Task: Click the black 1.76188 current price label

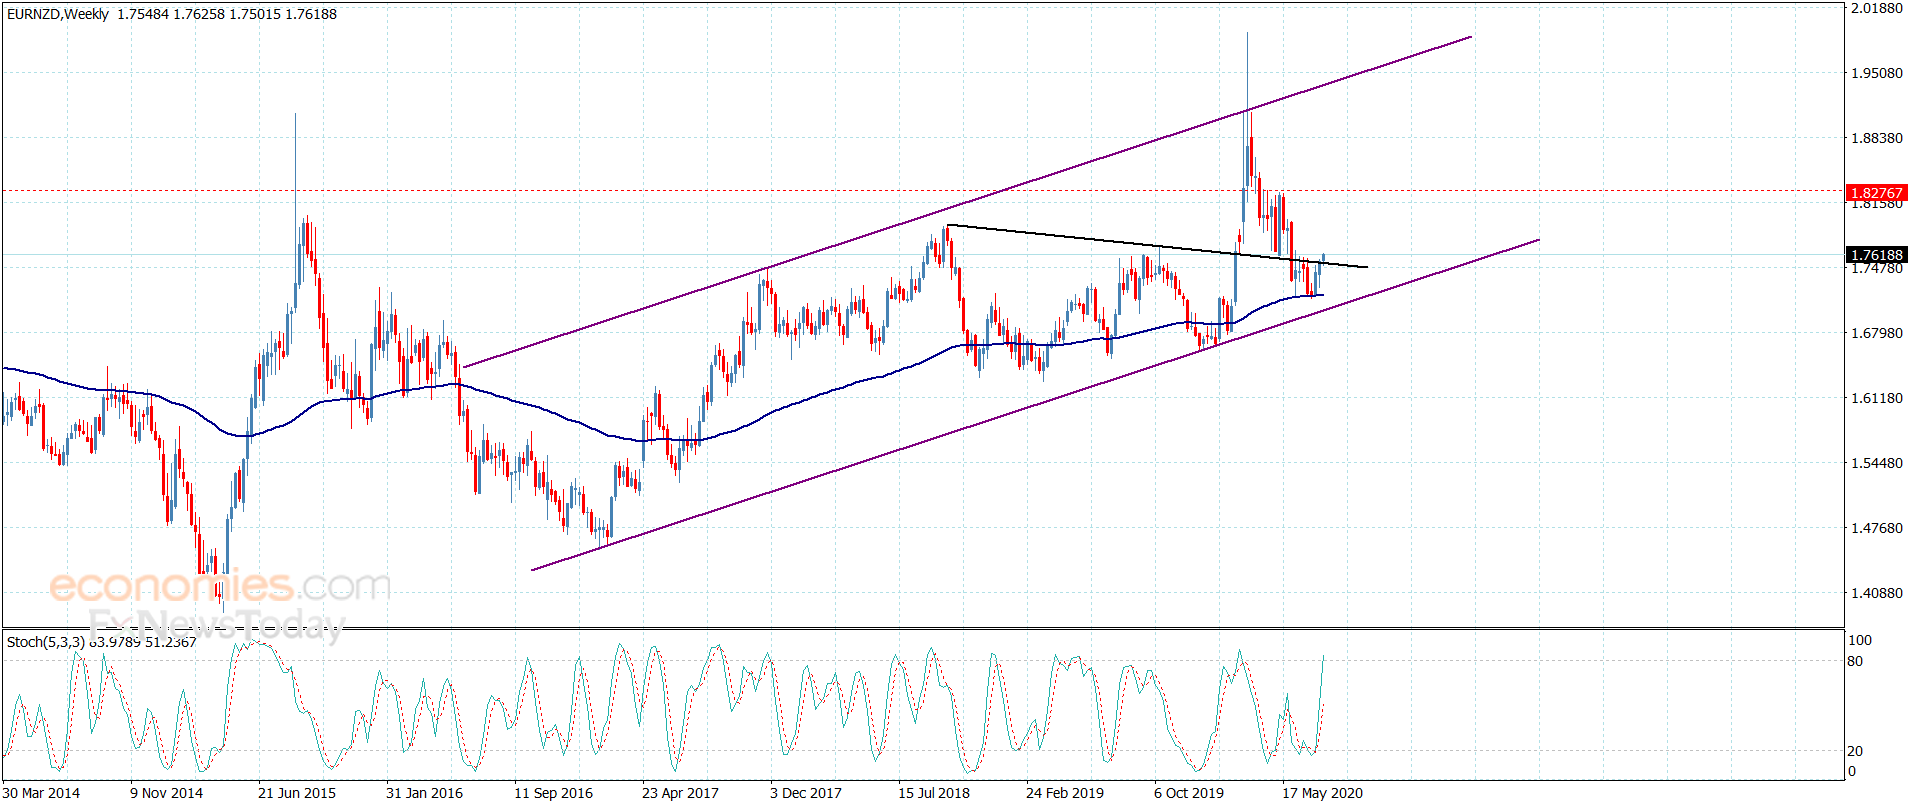Action: click(1876, 255)
